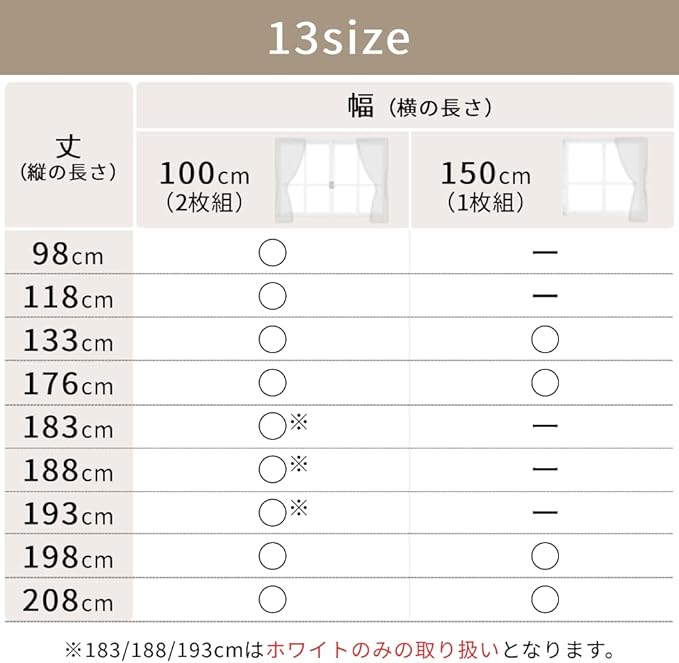
Task: Click the circle with asterisk in 188cm row
Action: click(x=273, y=469)
